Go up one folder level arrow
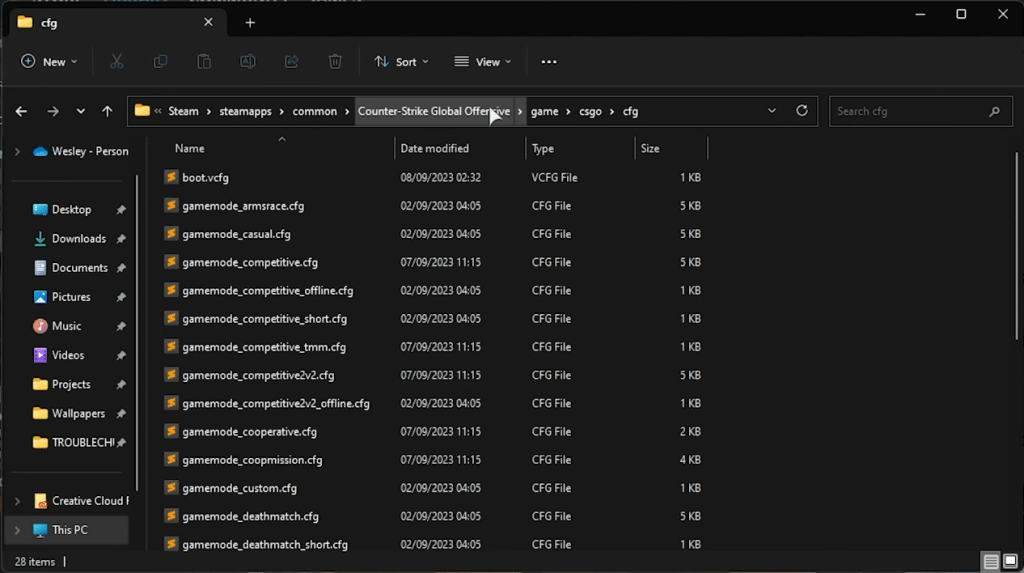The image size is (1024, 573). pos(107,112)
